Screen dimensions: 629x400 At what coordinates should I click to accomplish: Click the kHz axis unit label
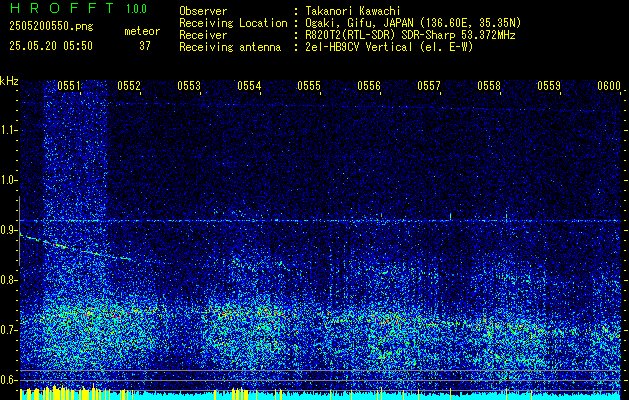[x=9, y=81]
